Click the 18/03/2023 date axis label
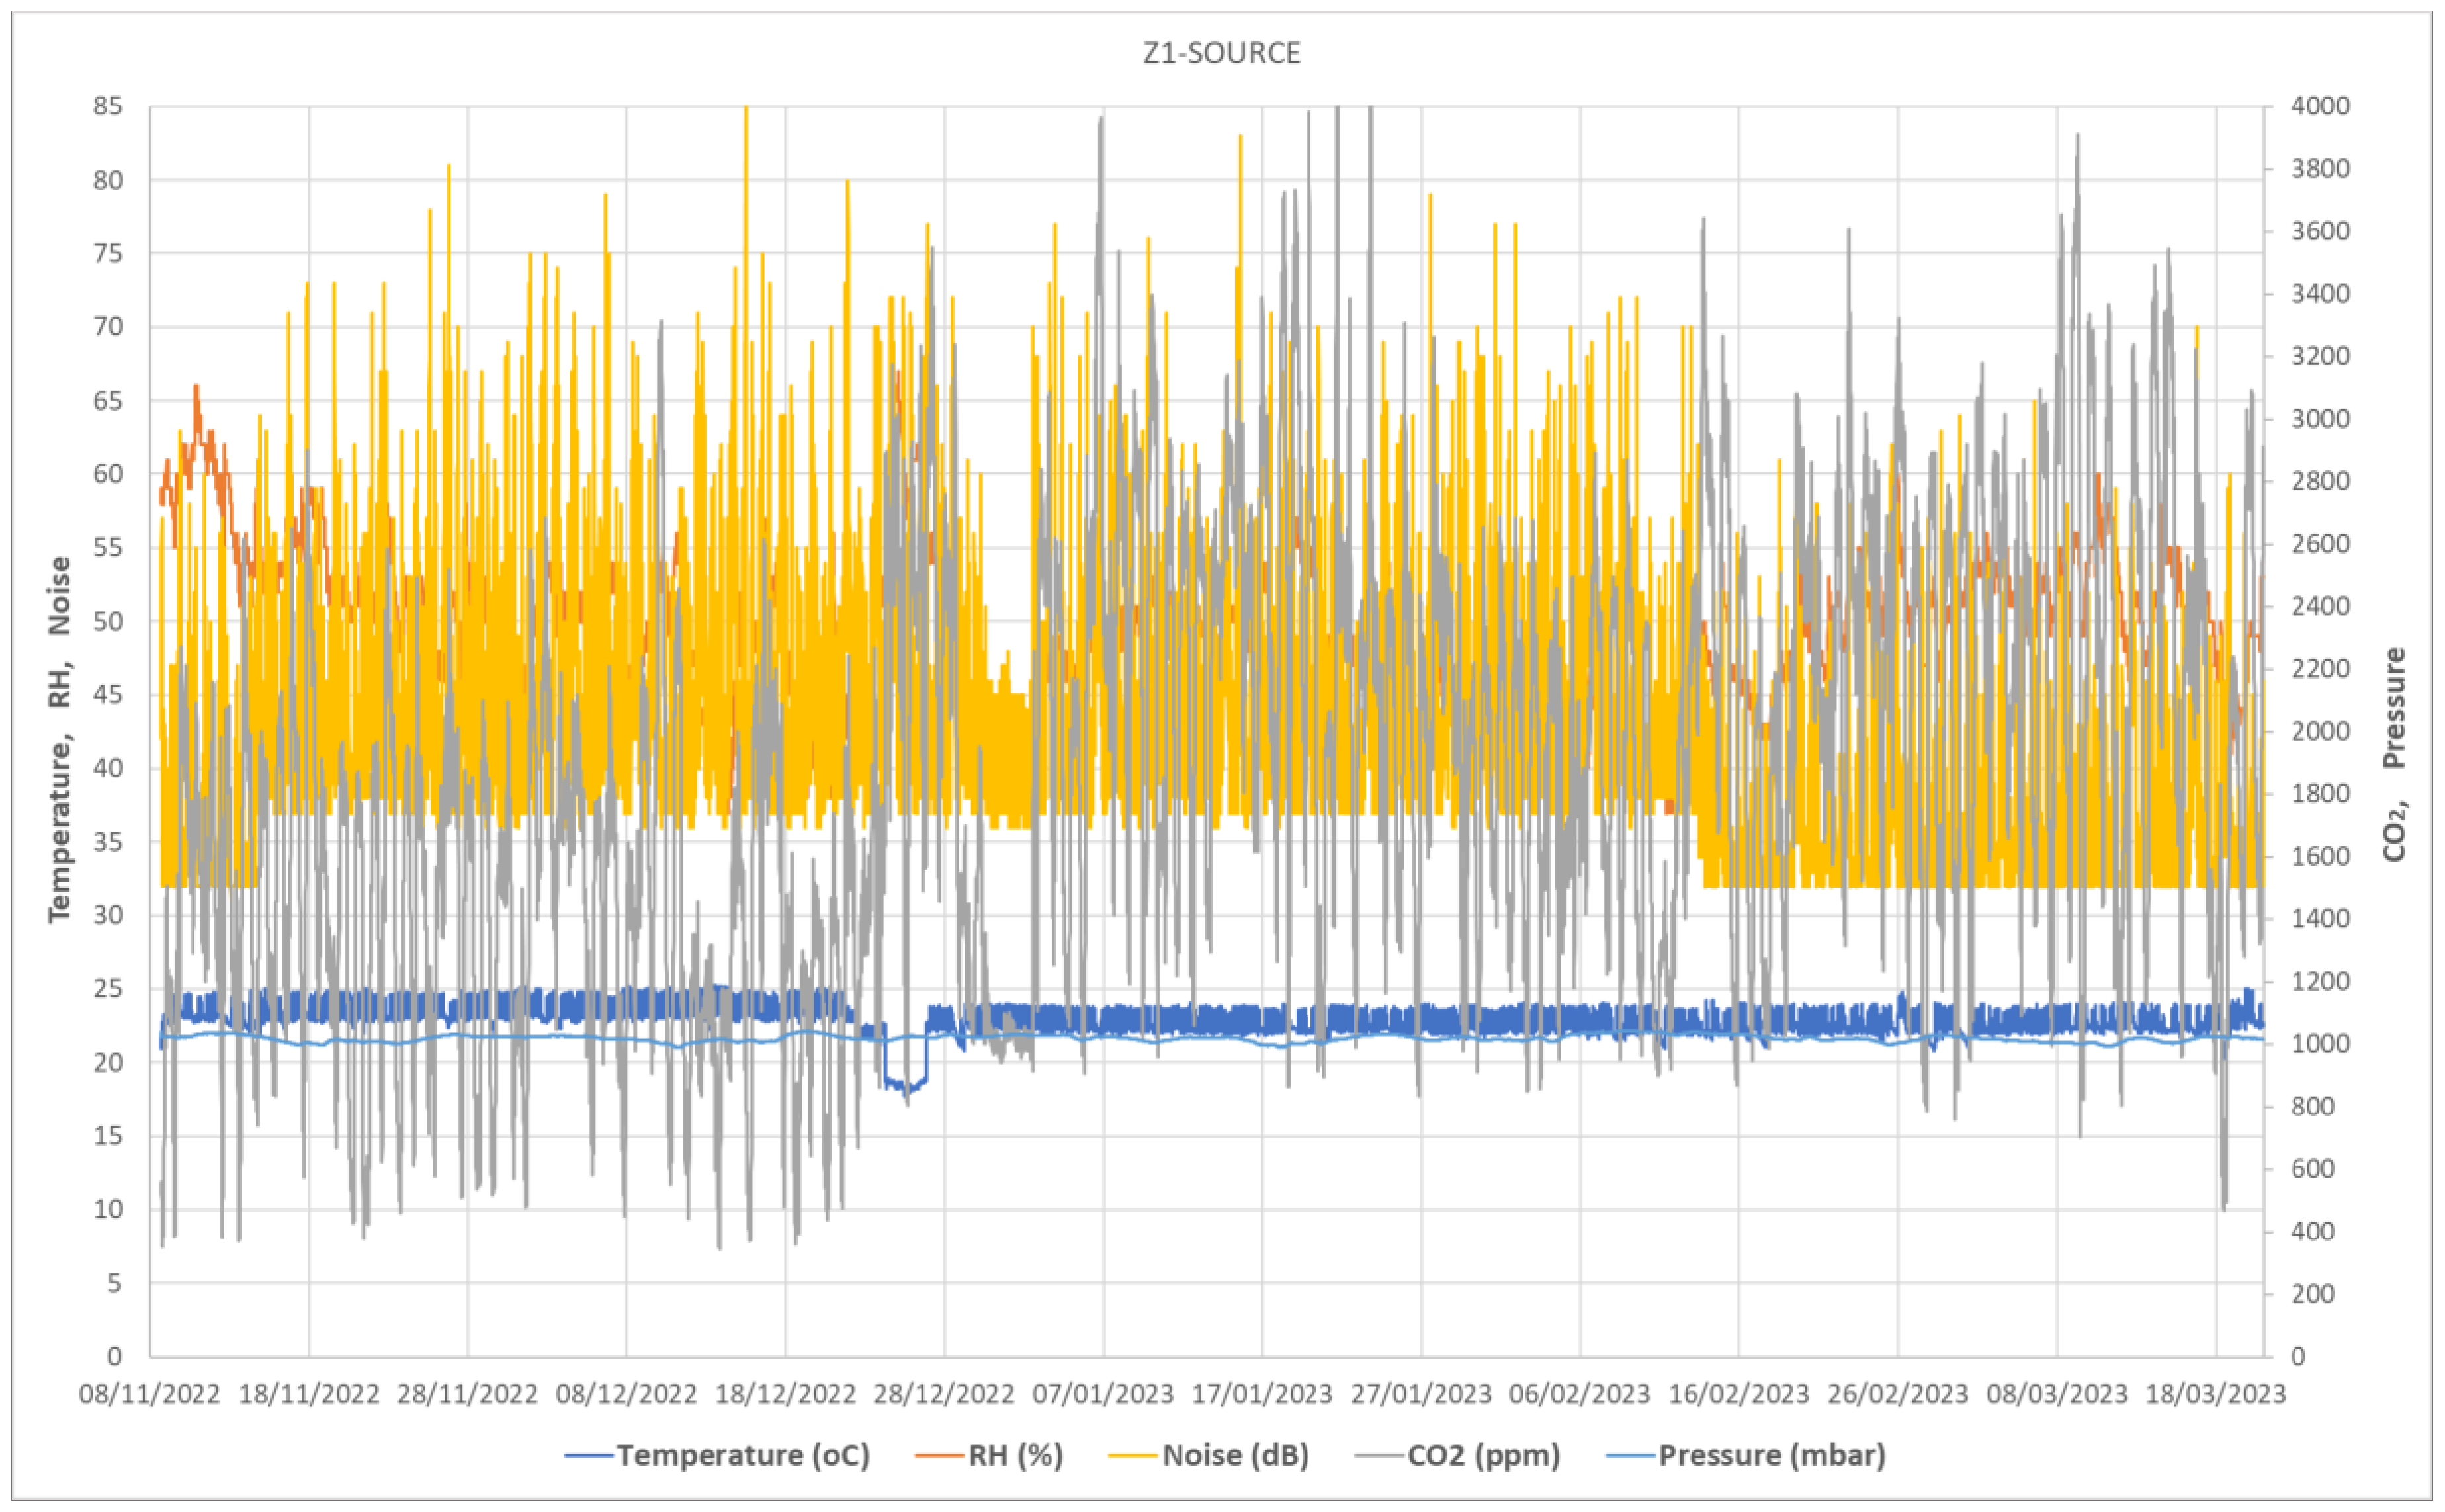The image size is (2445, 1512). (2215, 1394)
